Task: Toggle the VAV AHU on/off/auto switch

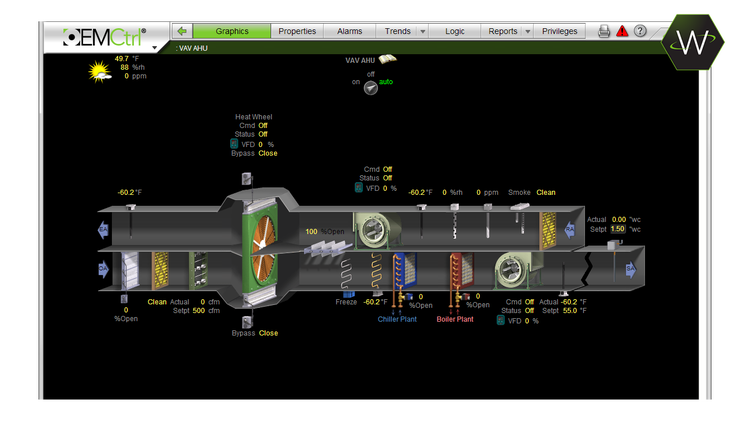Action: click(x=371, y=89)
